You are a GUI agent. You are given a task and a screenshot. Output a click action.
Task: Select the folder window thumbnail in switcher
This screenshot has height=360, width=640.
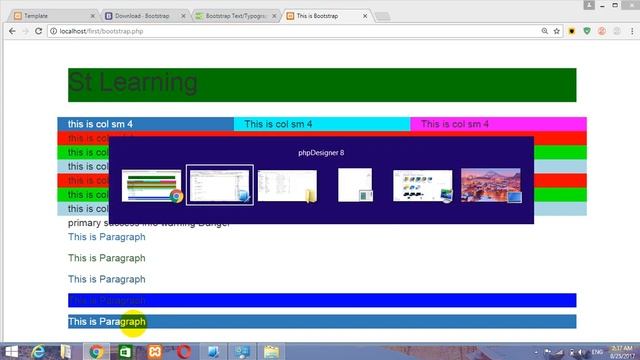287,186
